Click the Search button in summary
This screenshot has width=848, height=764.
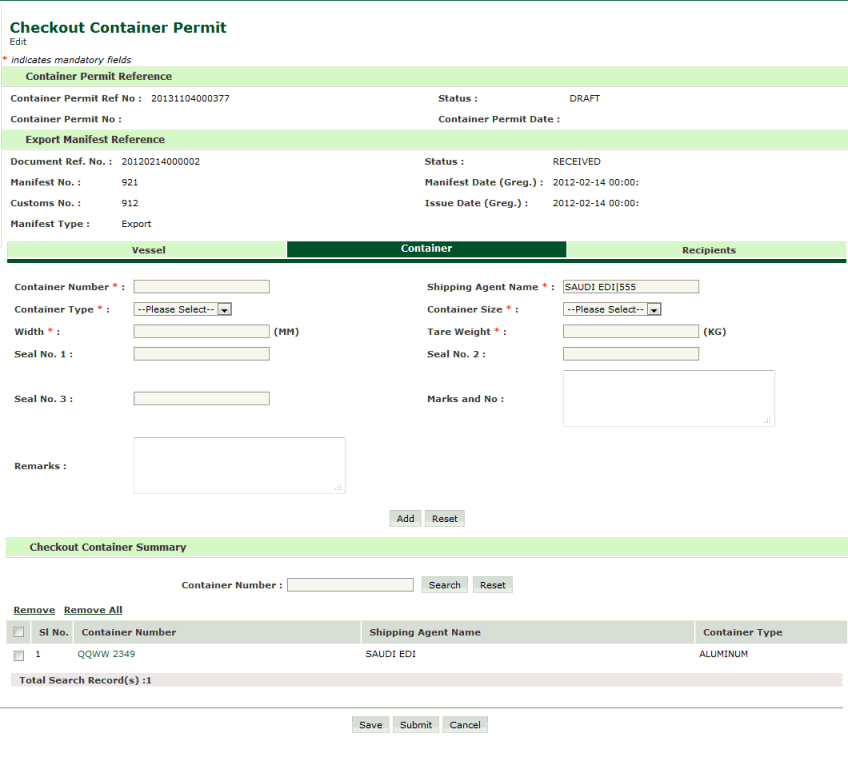444,585
